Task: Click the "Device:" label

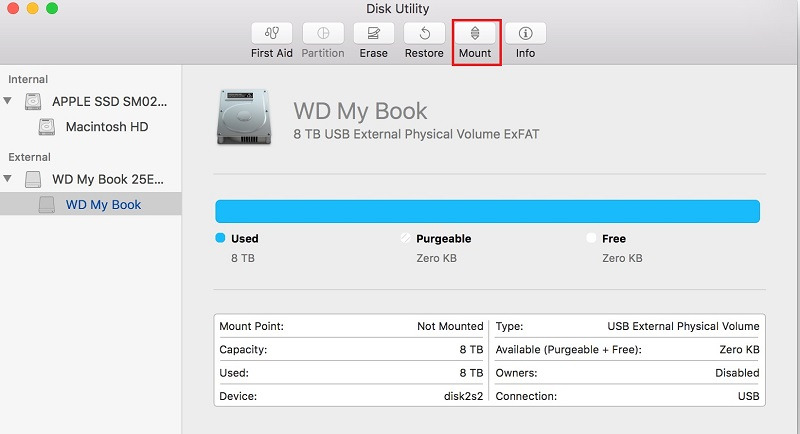Action: tap(238, 396)
